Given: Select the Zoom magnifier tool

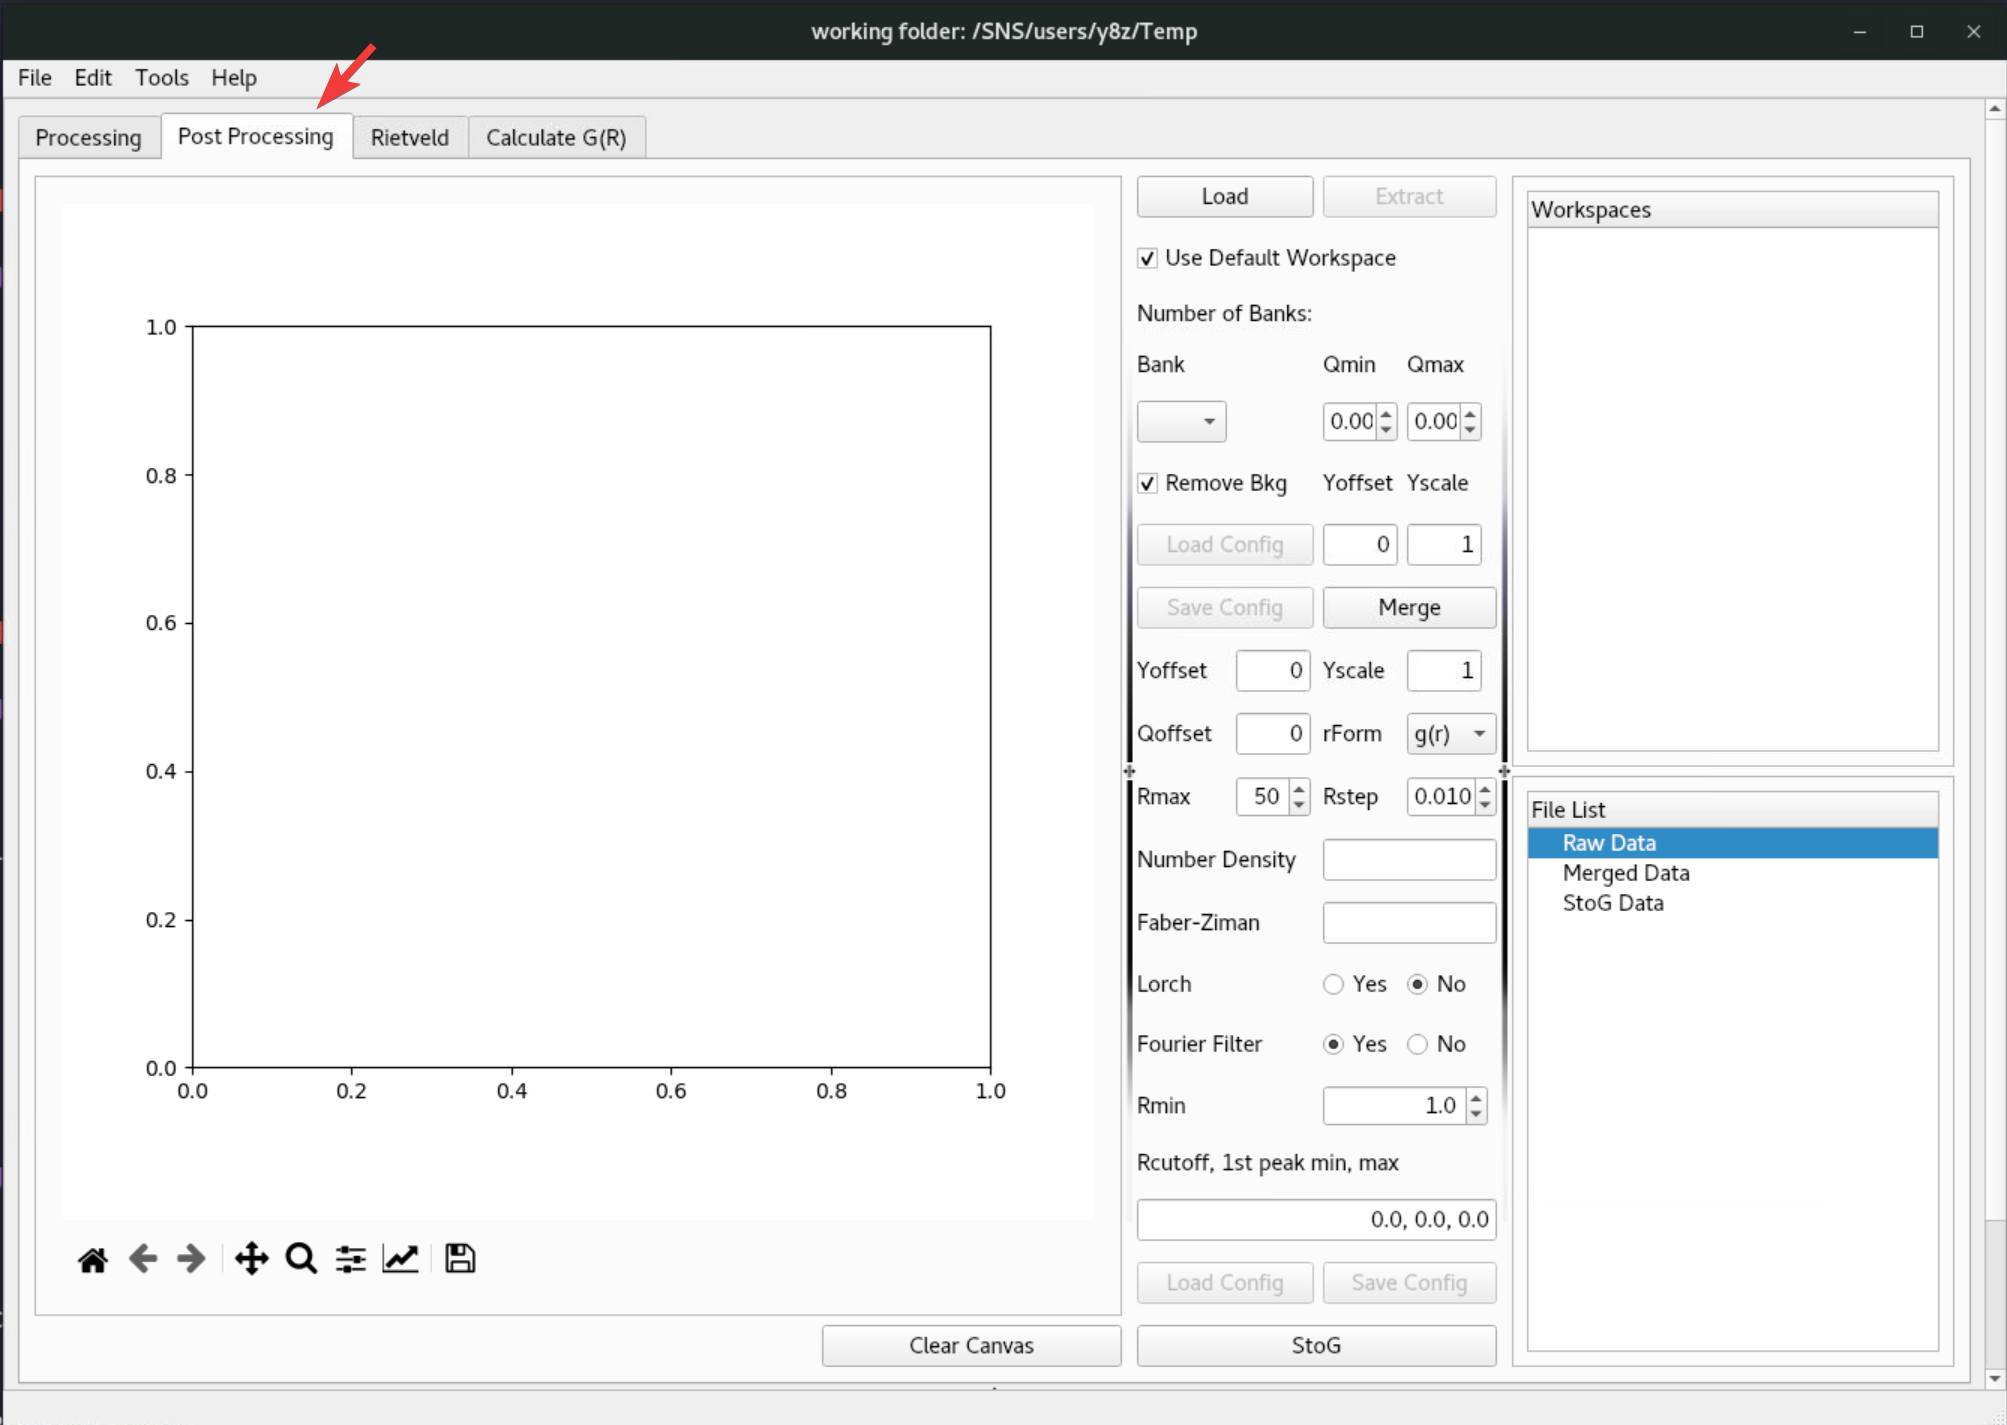Looking at the screenshot, I should point(301,1259).
